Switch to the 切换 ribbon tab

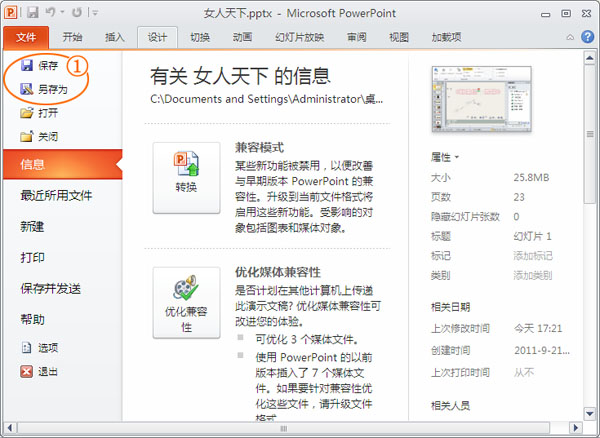pyautogui.click(x=200, y=37)
